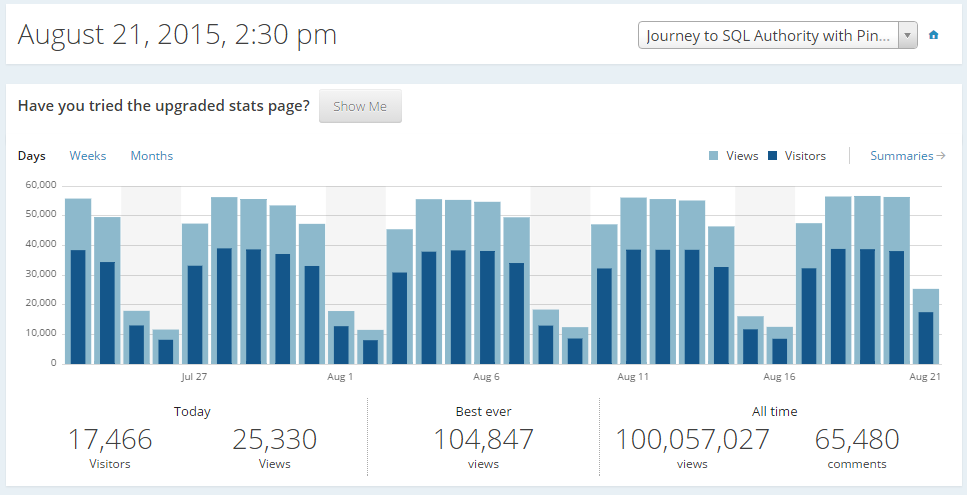Click today's 17,466 visitors count
Viewport: 967px width, 495px height.
(110, 439)
